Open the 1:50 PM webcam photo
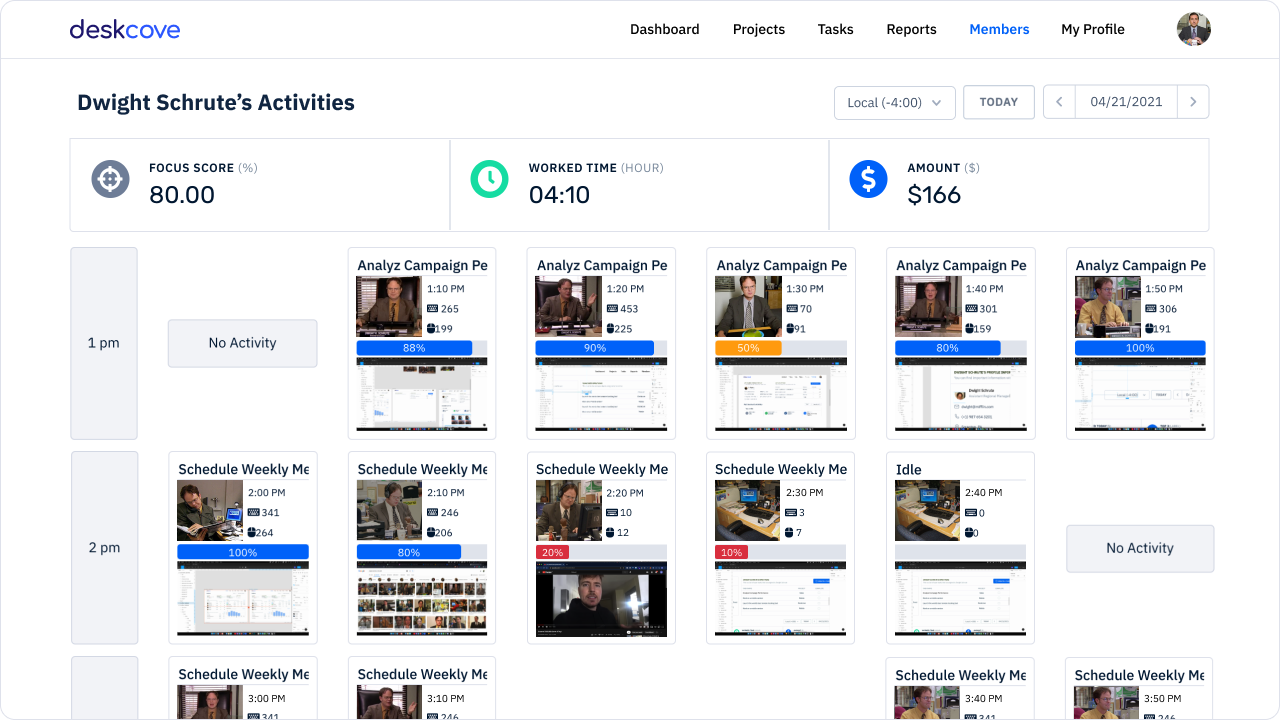The width and height of the screenshot is (1280, 720). pyautogui.click(x=1107, y=306)
